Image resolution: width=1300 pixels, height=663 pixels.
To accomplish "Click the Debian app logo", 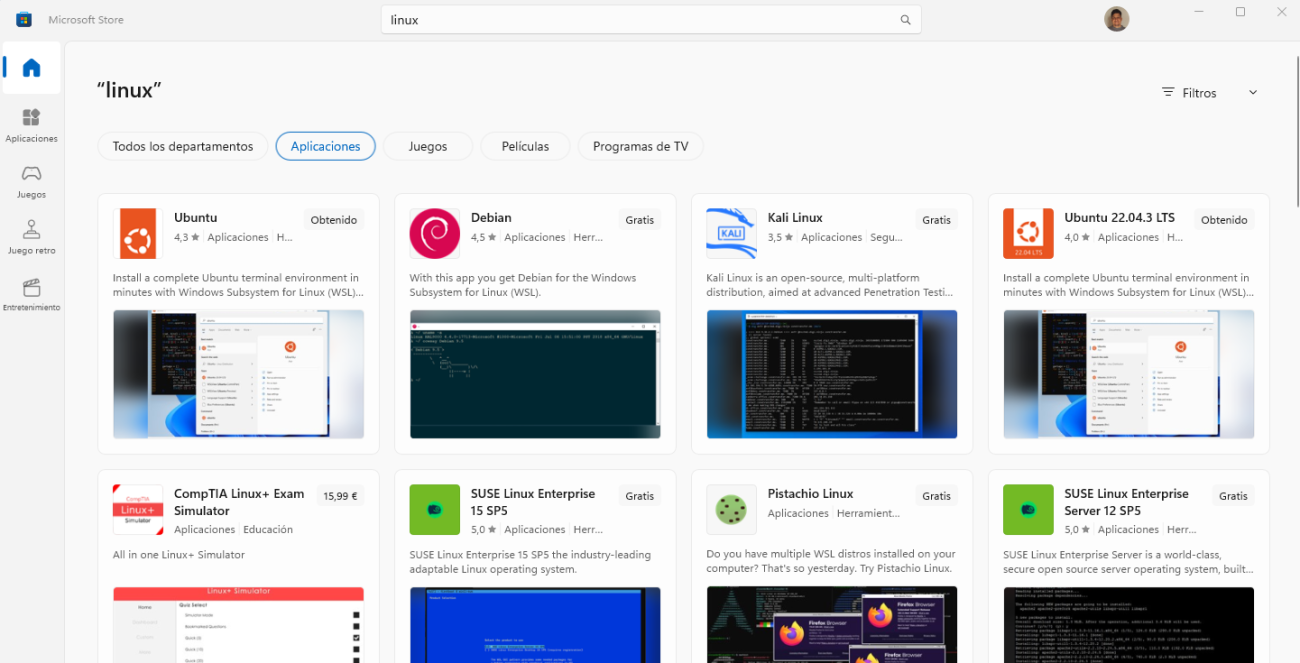I will click(x=435, y=234).
